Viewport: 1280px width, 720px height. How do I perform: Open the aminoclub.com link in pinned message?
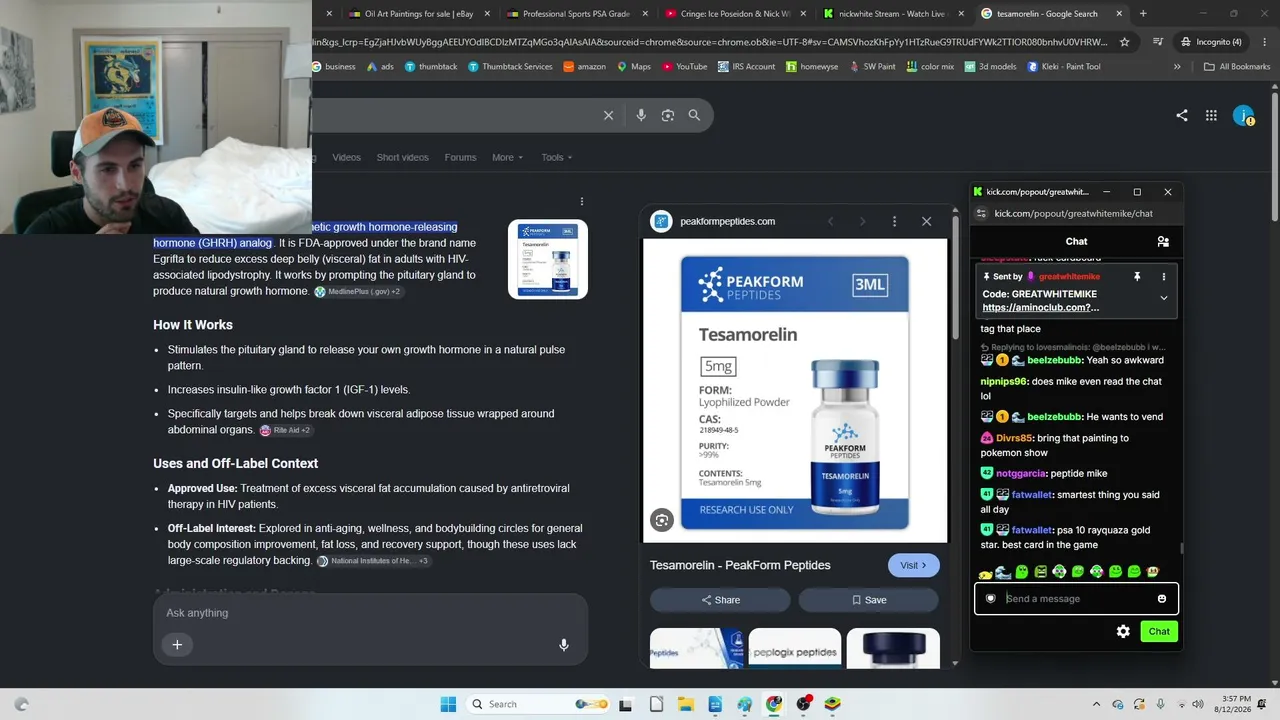(1041, 308)
